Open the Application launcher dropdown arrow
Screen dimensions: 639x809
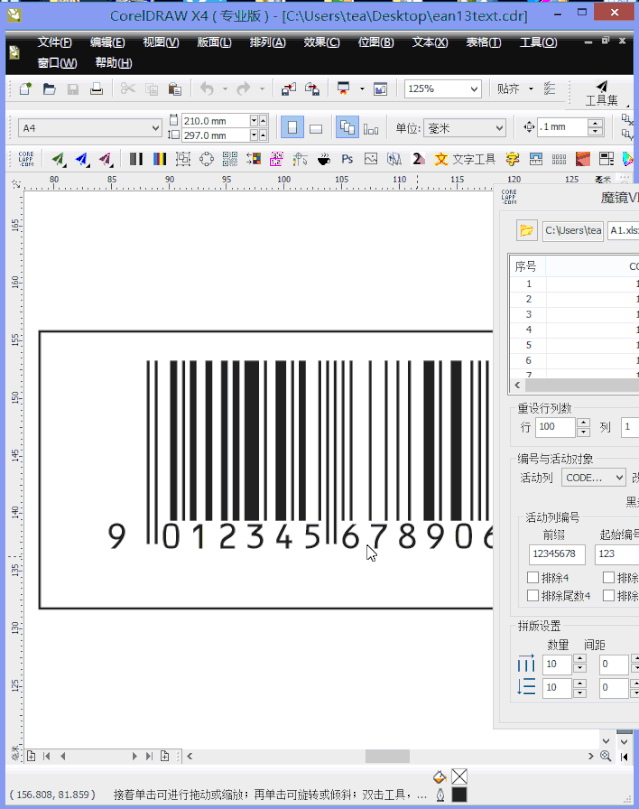[362, 89]
